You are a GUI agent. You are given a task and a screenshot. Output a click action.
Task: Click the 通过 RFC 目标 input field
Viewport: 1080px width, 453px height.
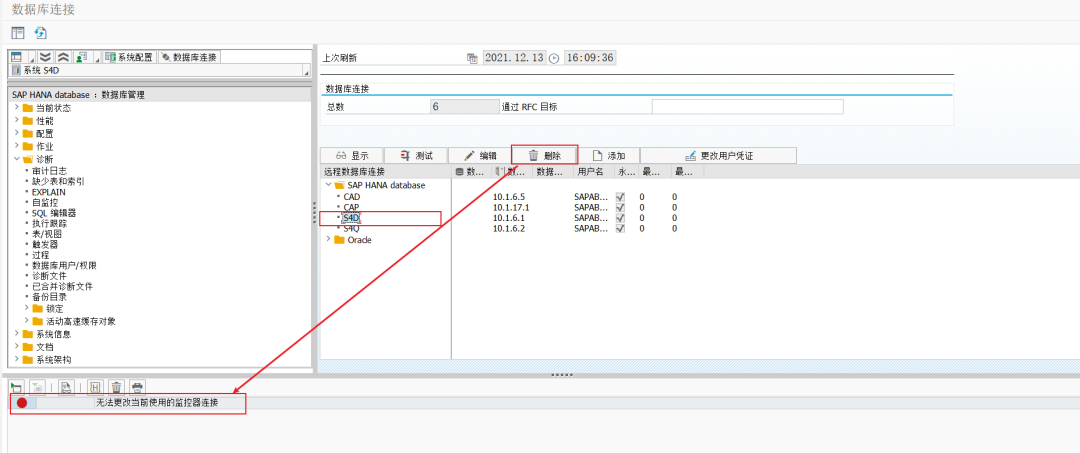coord(747,107)
